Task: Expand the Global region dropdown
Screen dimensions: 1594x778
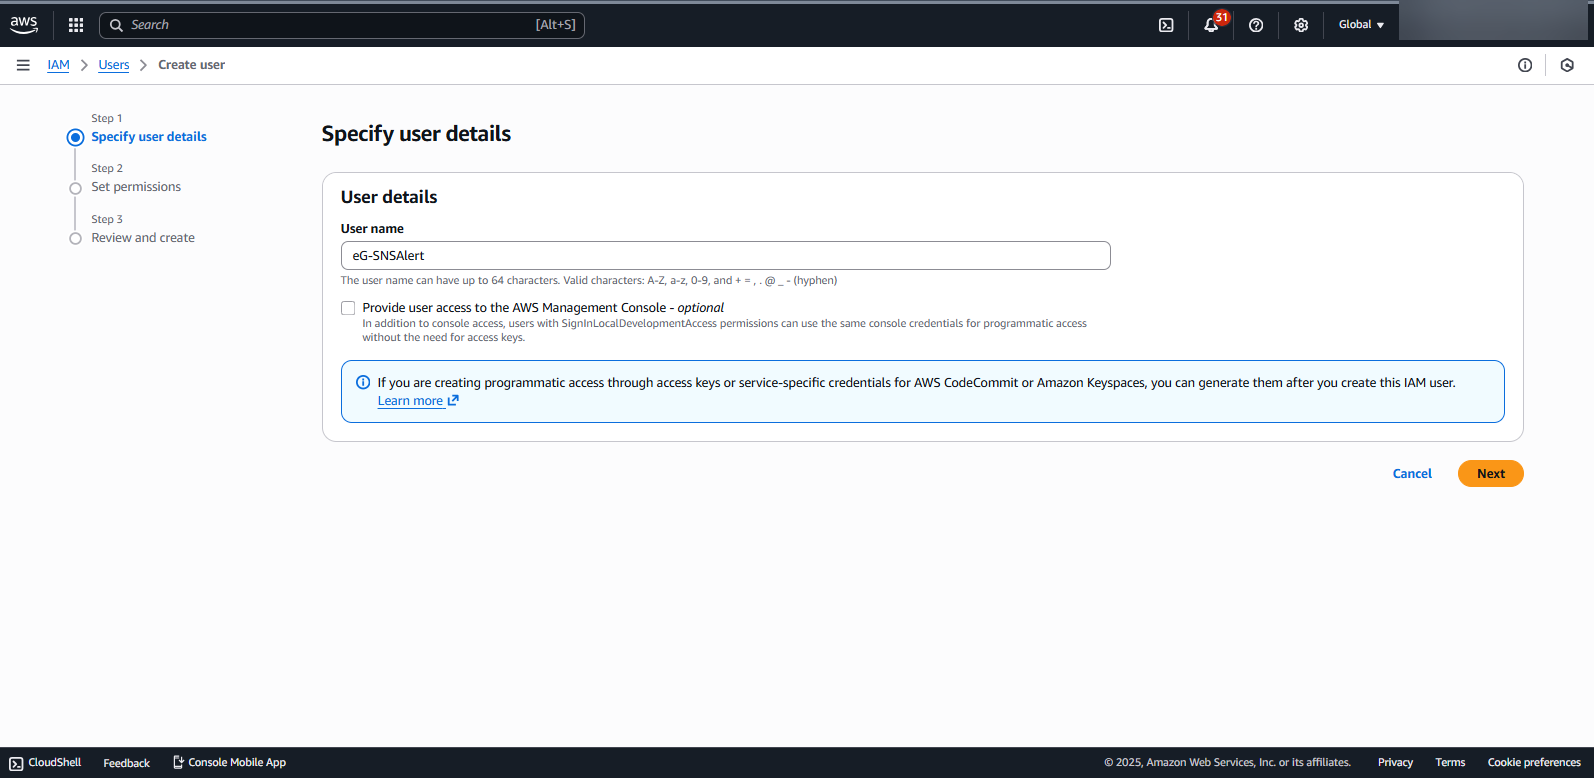Action: click(1361, 25)
